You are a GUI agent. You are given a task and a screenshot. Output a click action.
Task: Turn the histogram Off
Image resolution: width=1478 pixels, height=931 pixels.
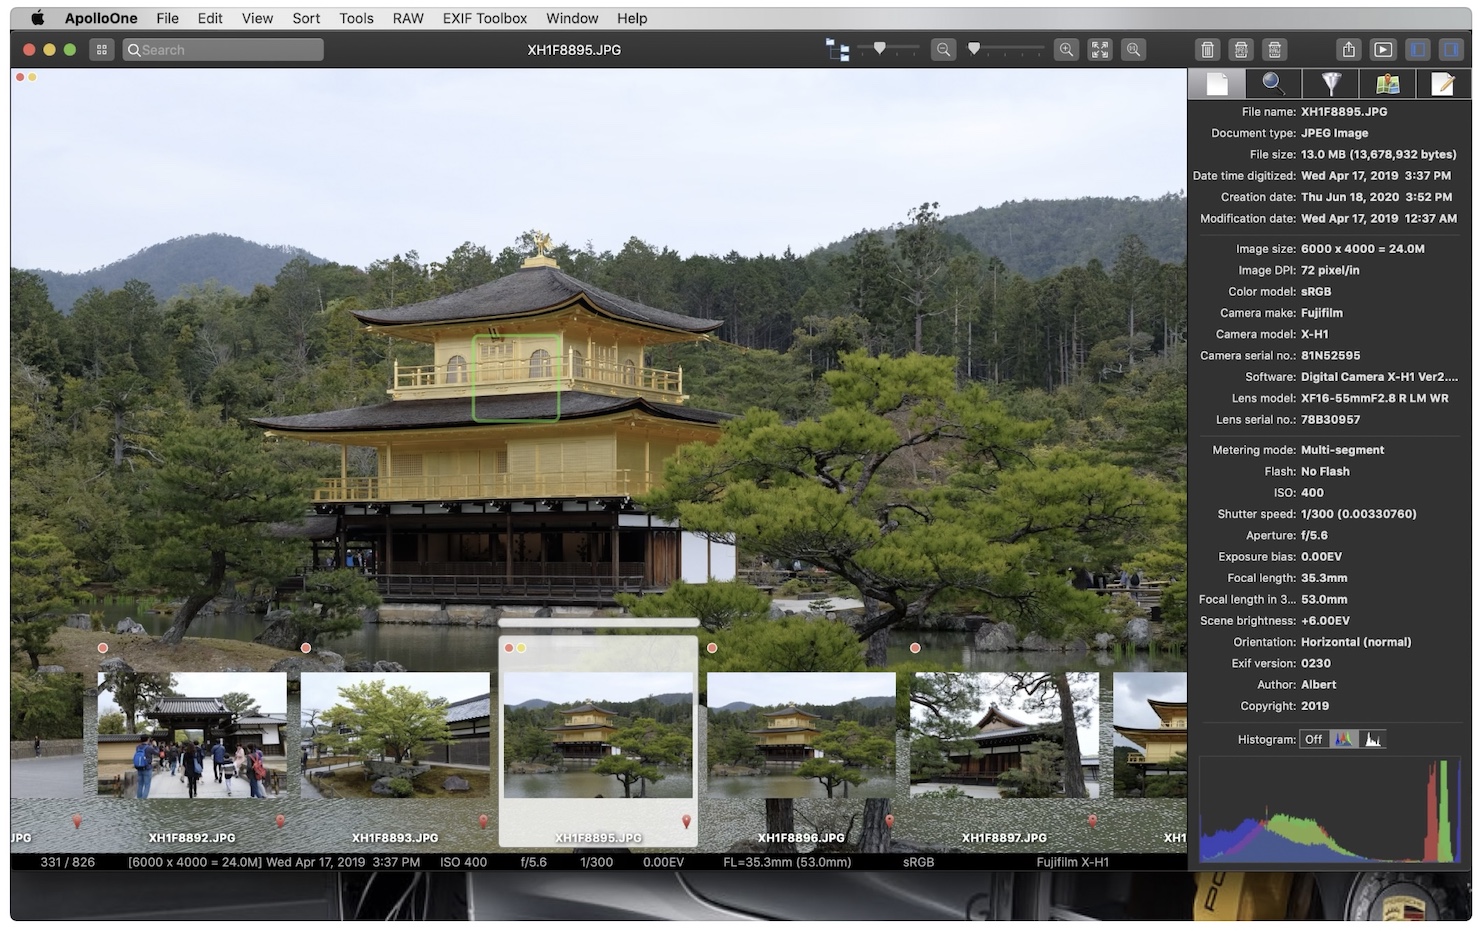tap(1313, 740)
